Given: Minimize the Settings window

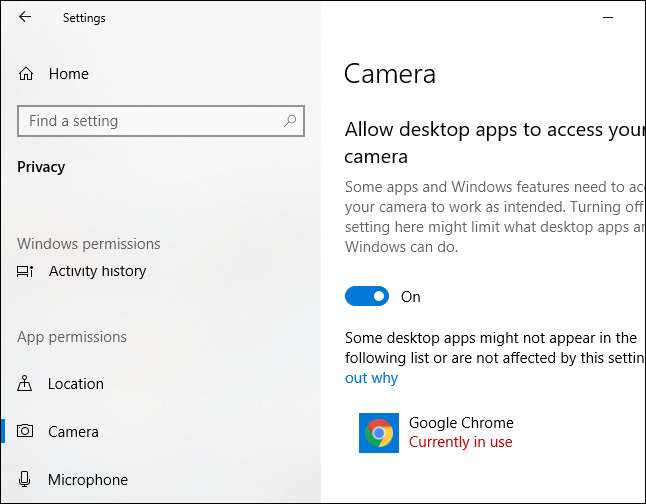Looking at the screenshot, I should (x=609, y=17).
